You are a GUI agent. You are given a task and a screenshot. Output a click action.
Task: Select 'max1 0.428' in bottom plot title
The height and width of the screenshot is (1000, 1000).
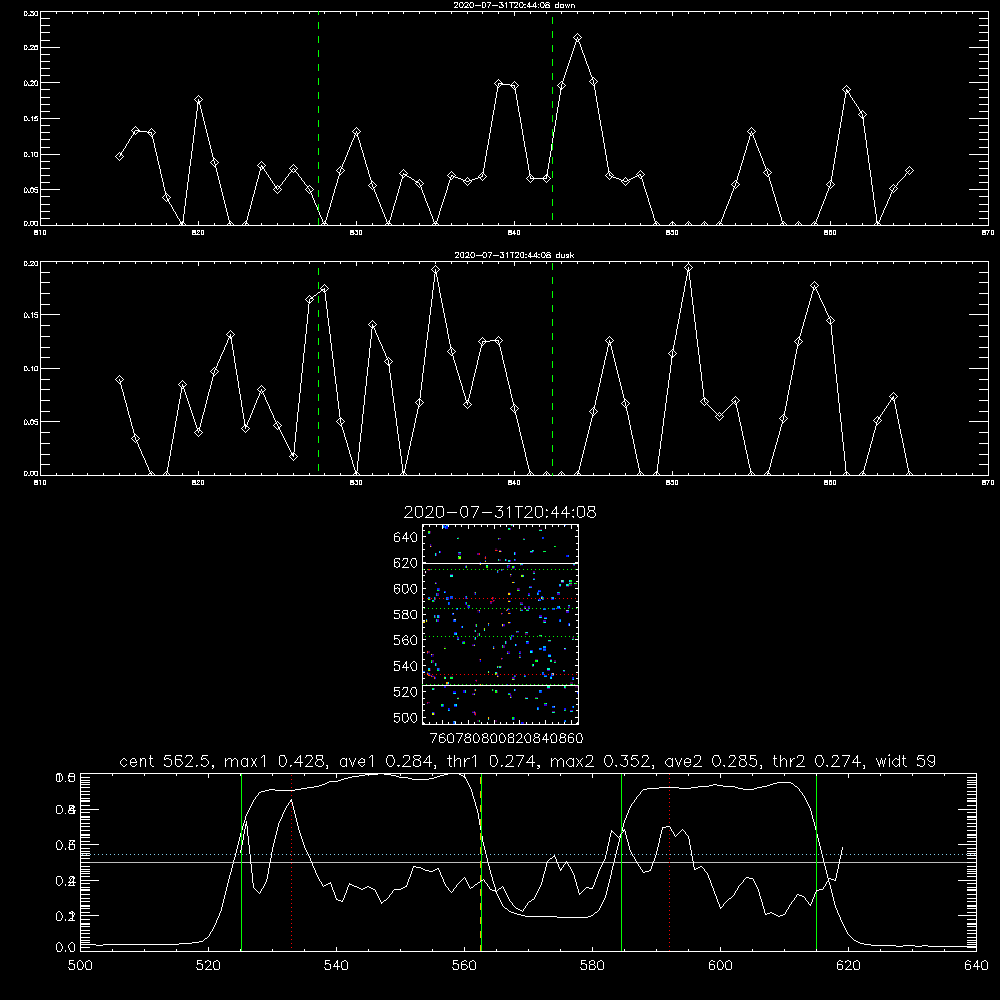point(275,761)
